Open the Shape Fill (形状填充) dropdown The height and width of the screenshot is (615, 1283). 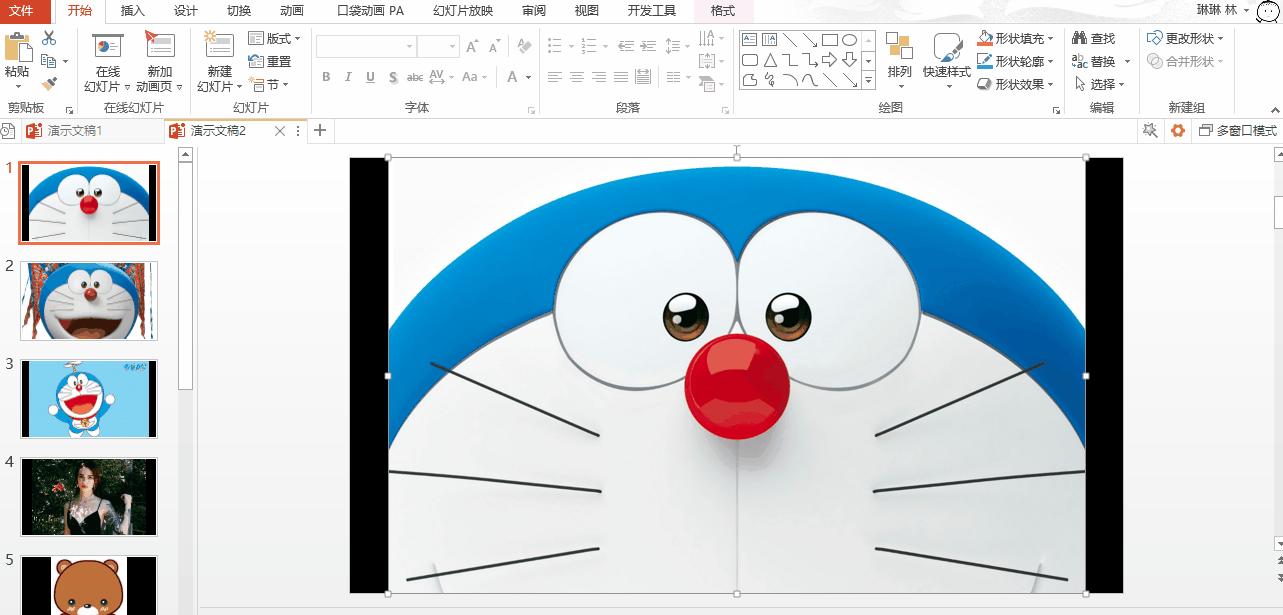(1013, 38)
